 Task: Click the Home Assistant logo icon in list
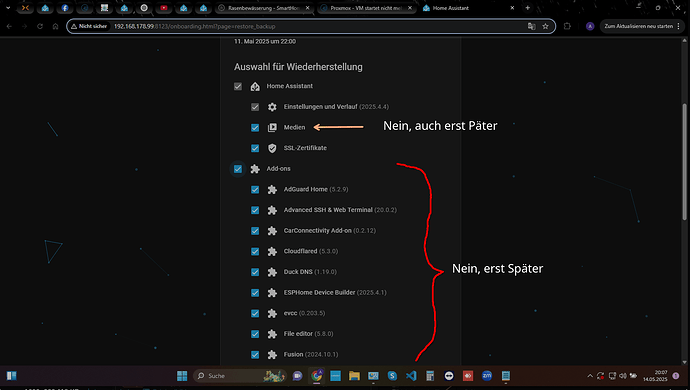[255, 86]
